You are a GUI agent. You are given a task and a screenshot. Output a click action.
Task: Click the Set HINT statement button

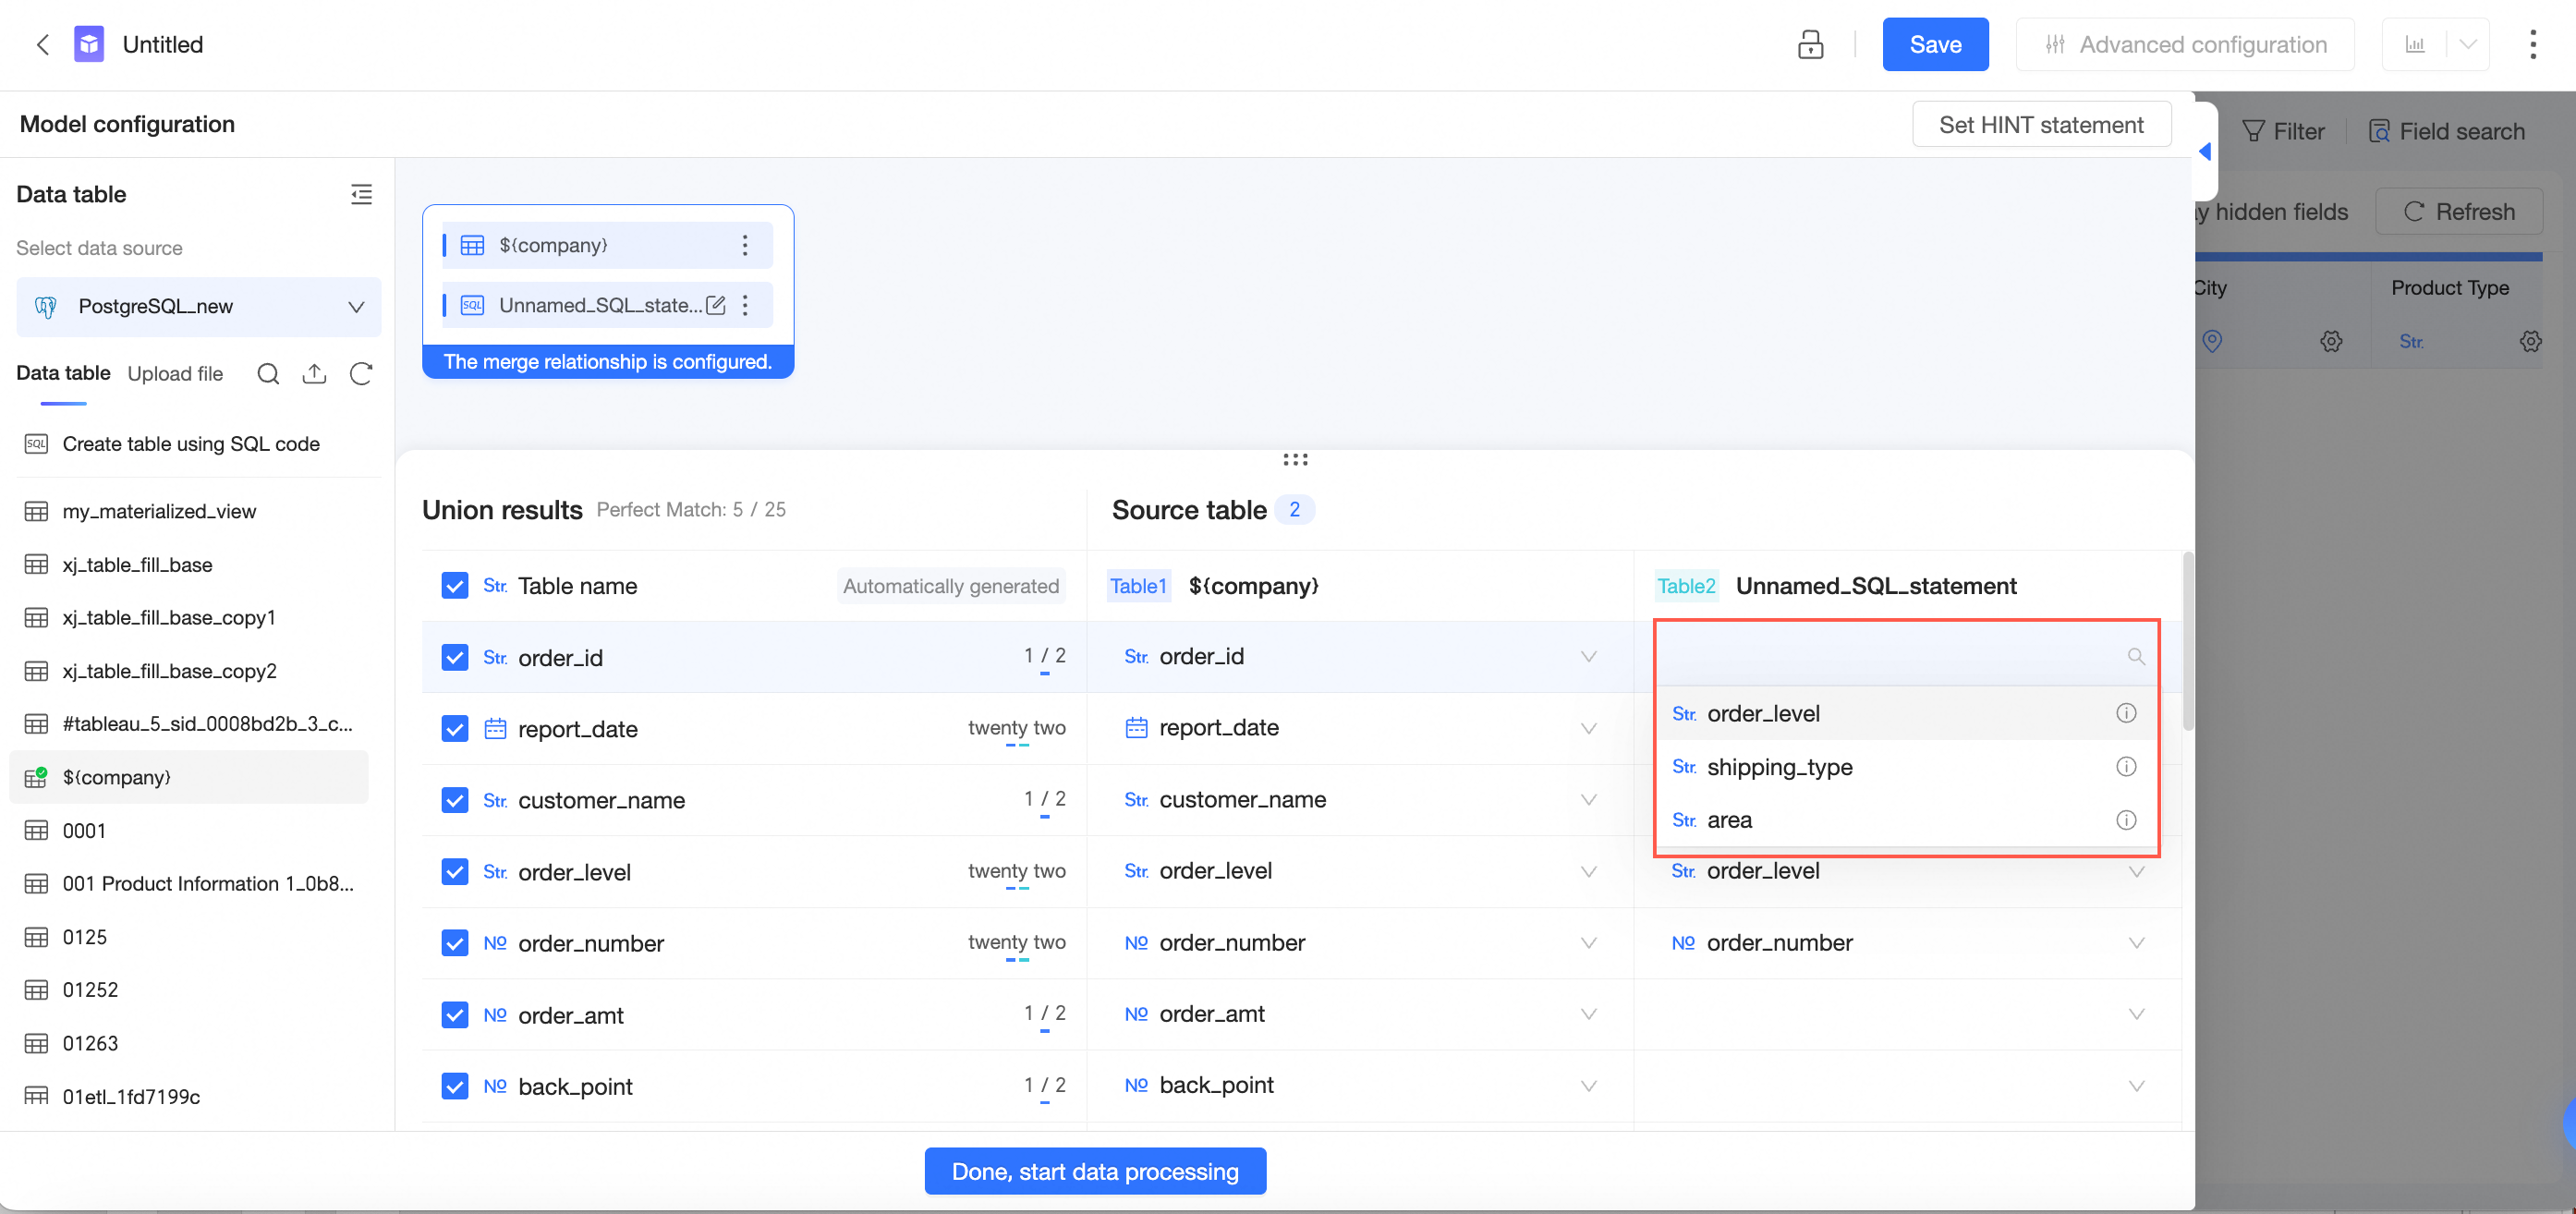pyautogui.click(x=2041, y=125)
